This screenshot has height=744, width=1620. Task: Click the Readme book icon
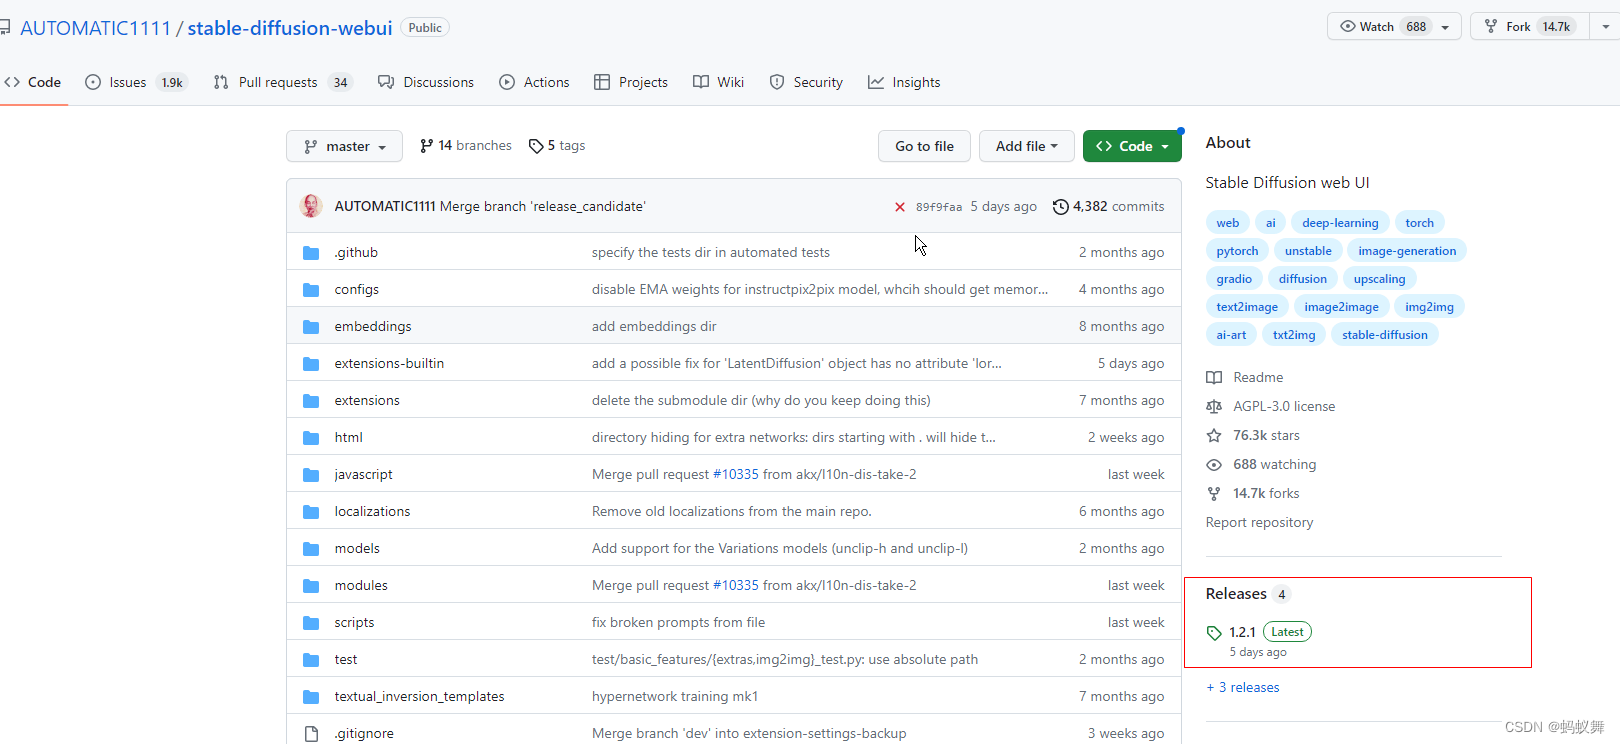[1214, 378]
